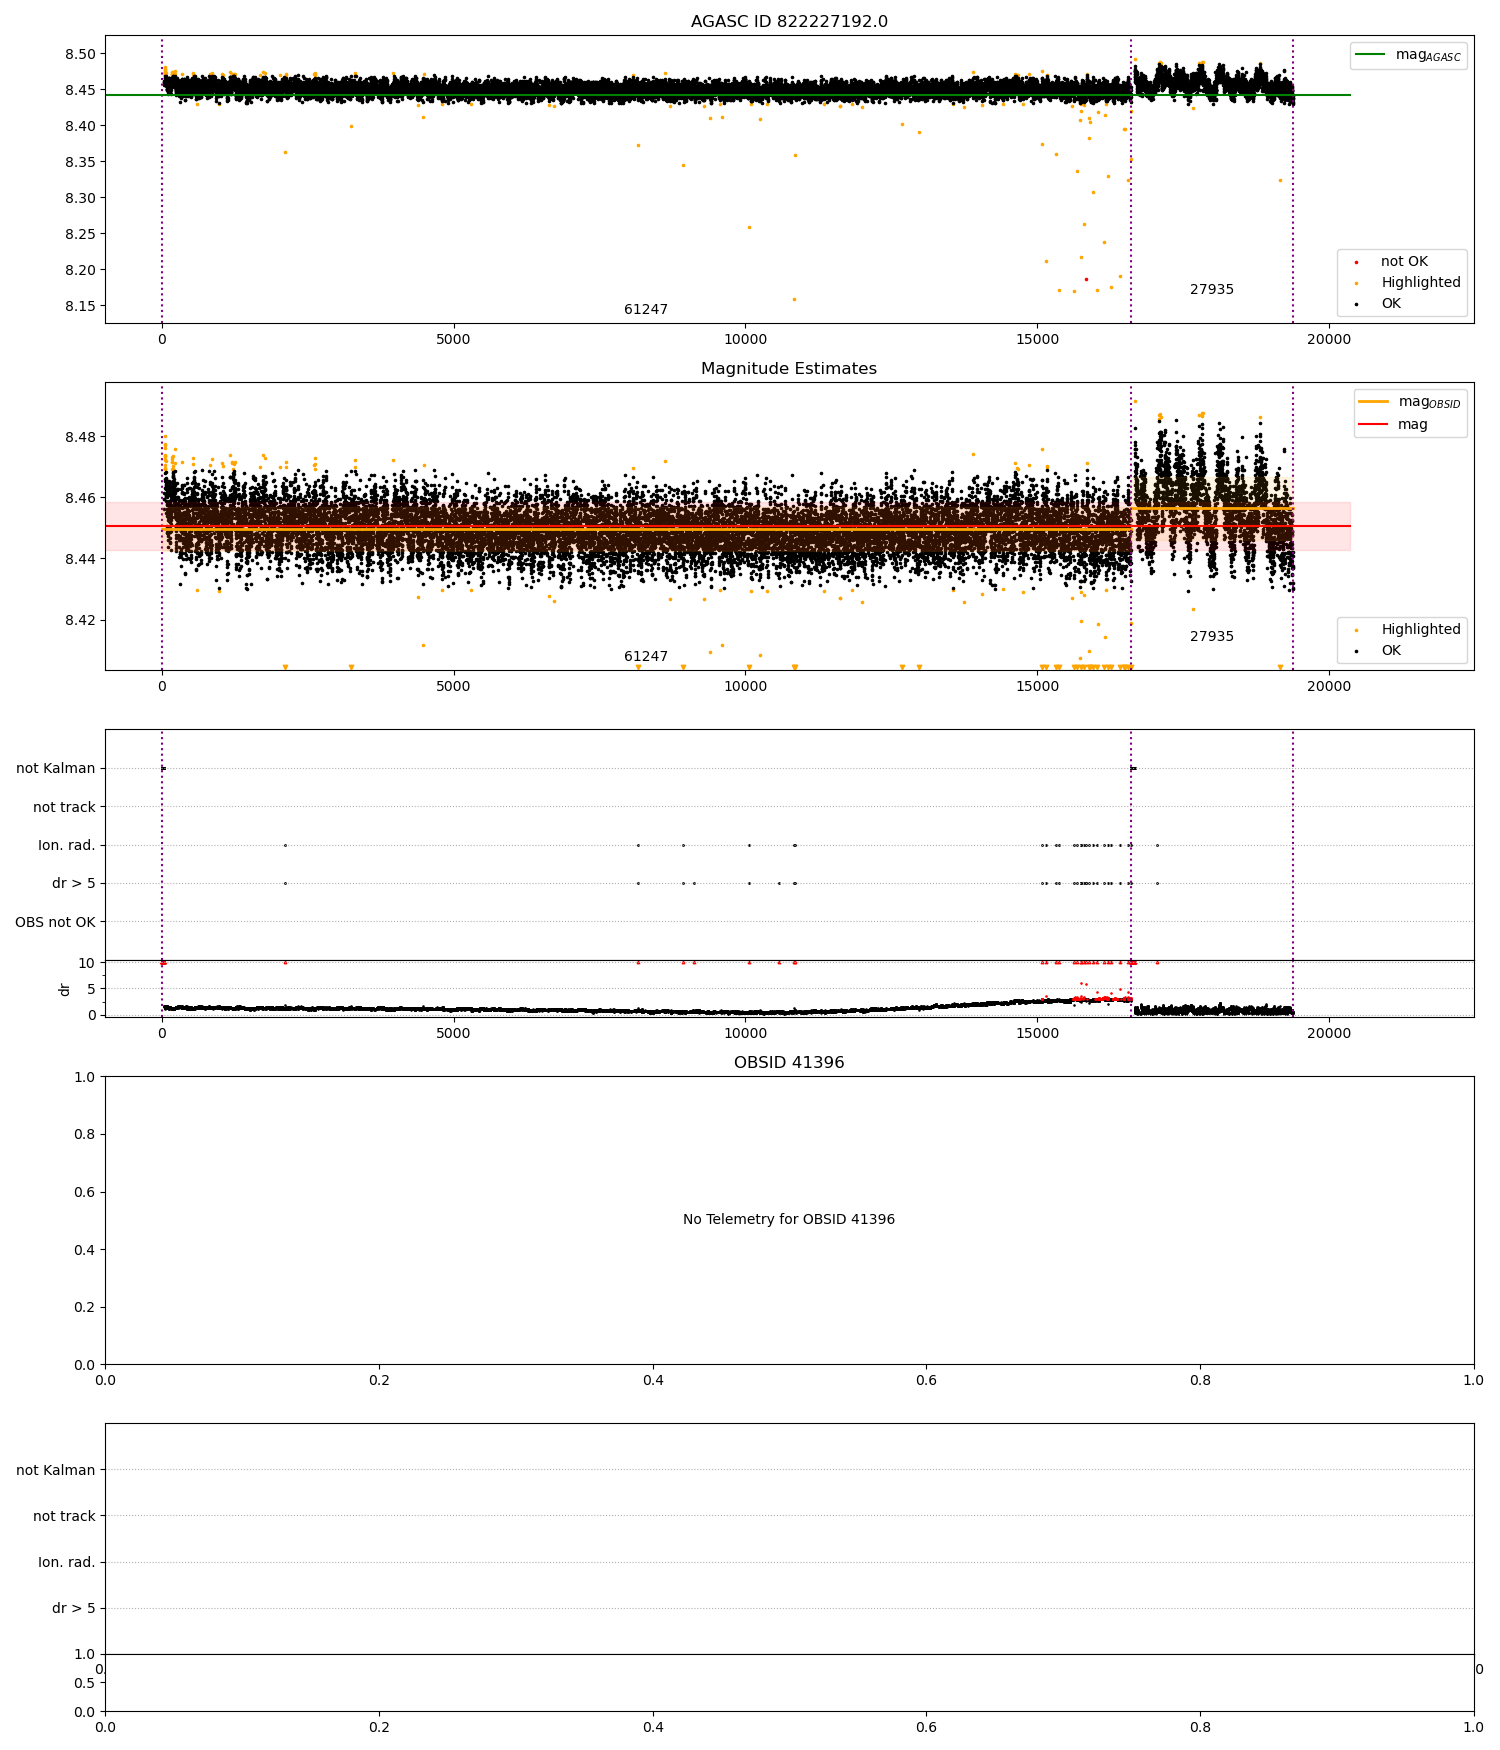
Task: Click 'Highlighted' in Magnitude Estimates legend
Action: [1421, 629]
